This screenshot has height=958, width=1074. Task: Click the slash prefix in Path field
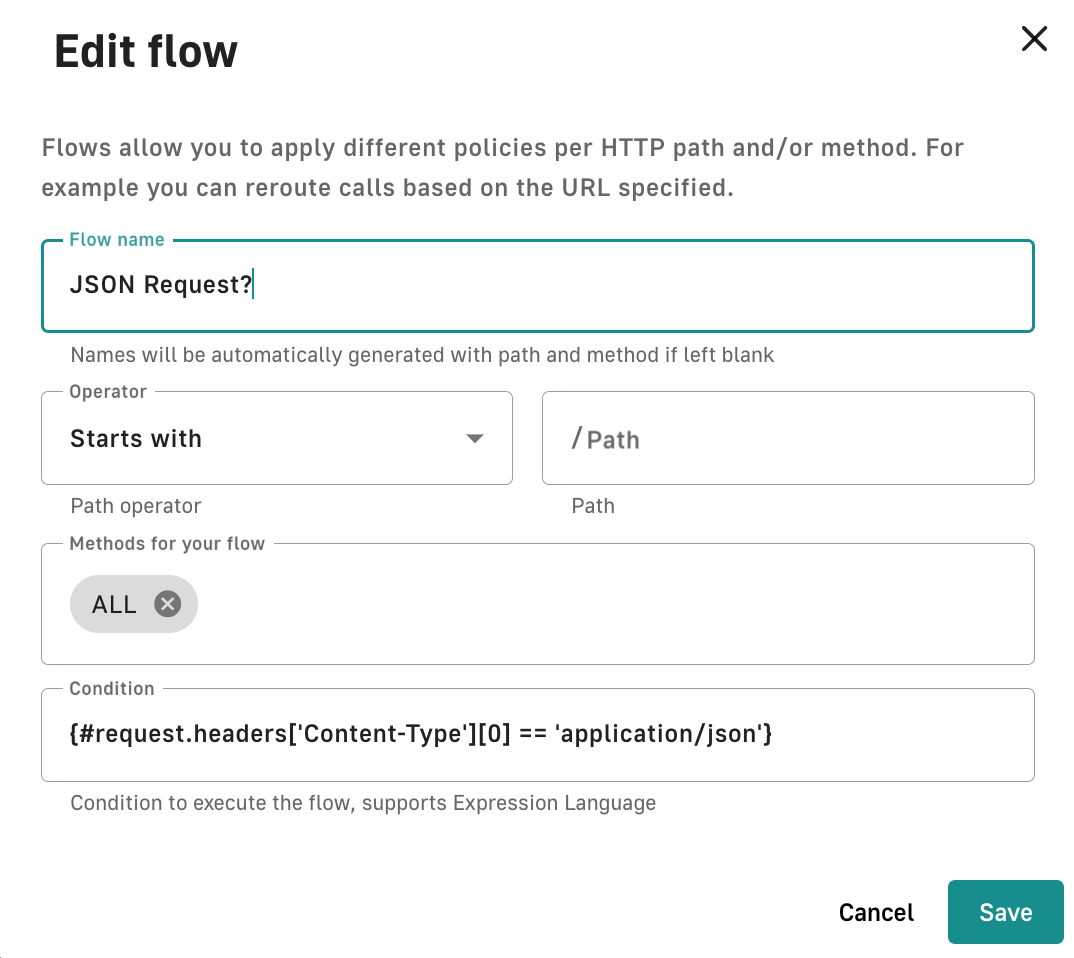click(576, 438)
